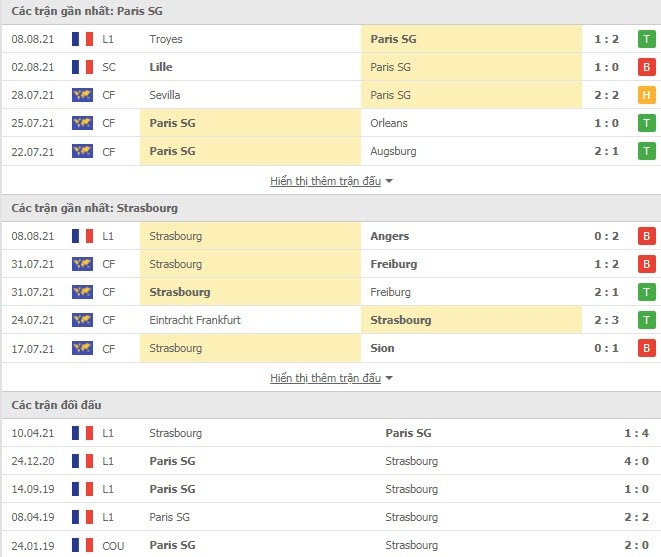Click the orange H badge for Sevilla draw

647,95
